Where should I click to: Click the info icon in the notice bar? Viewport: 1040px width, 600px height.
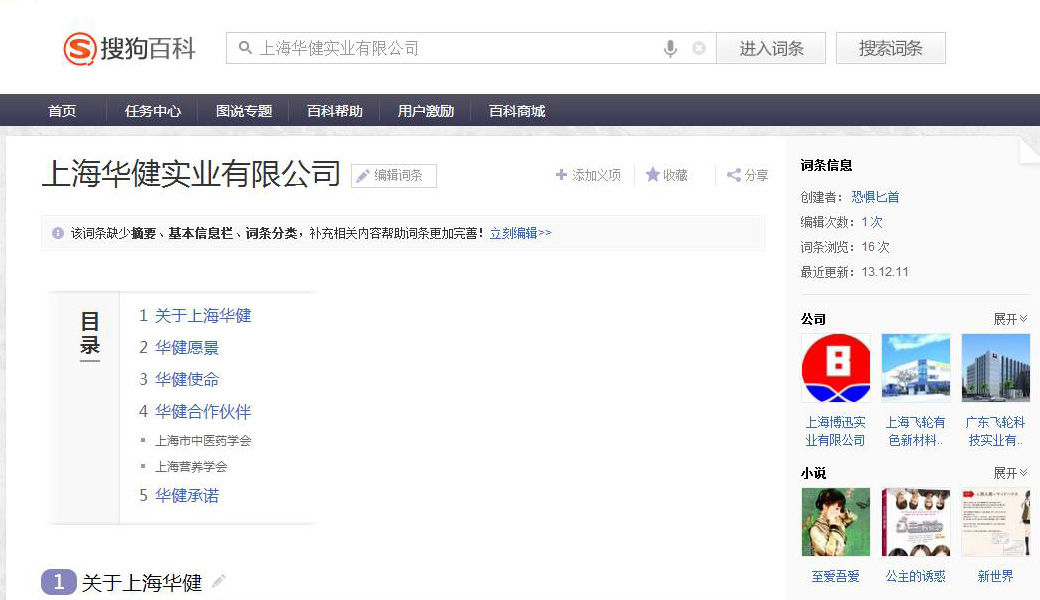click(x=58, y=233)
